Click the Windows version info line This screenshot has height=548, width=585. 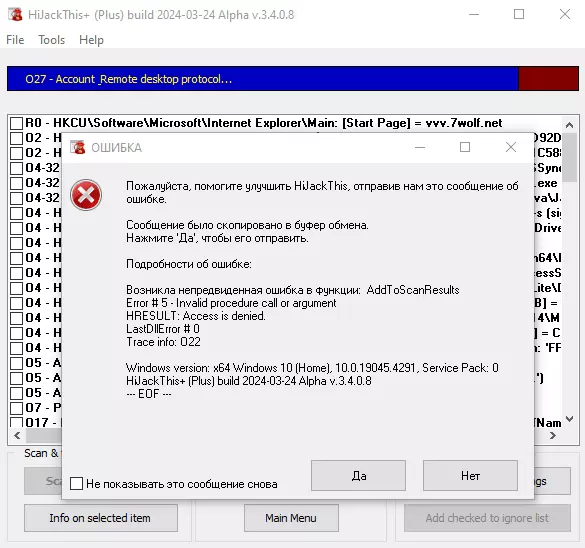click(x=312, y=368)
